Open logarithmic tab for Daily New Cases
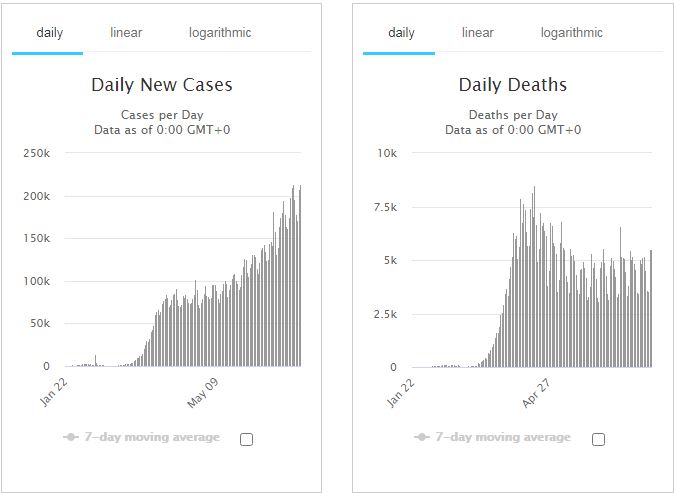The image size is (674, 493). pyautogui.click(x=220, y=33)
